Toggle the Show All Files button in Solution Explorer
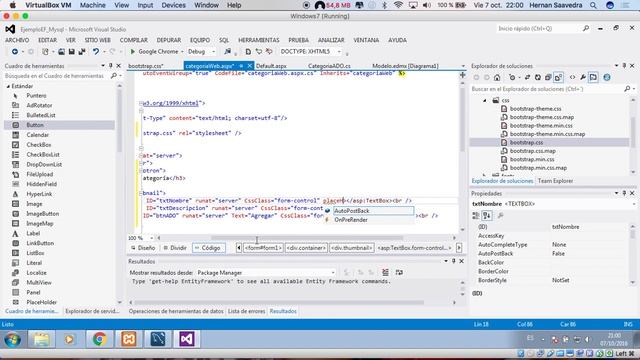The image size is (640, 360). [558, 78]
